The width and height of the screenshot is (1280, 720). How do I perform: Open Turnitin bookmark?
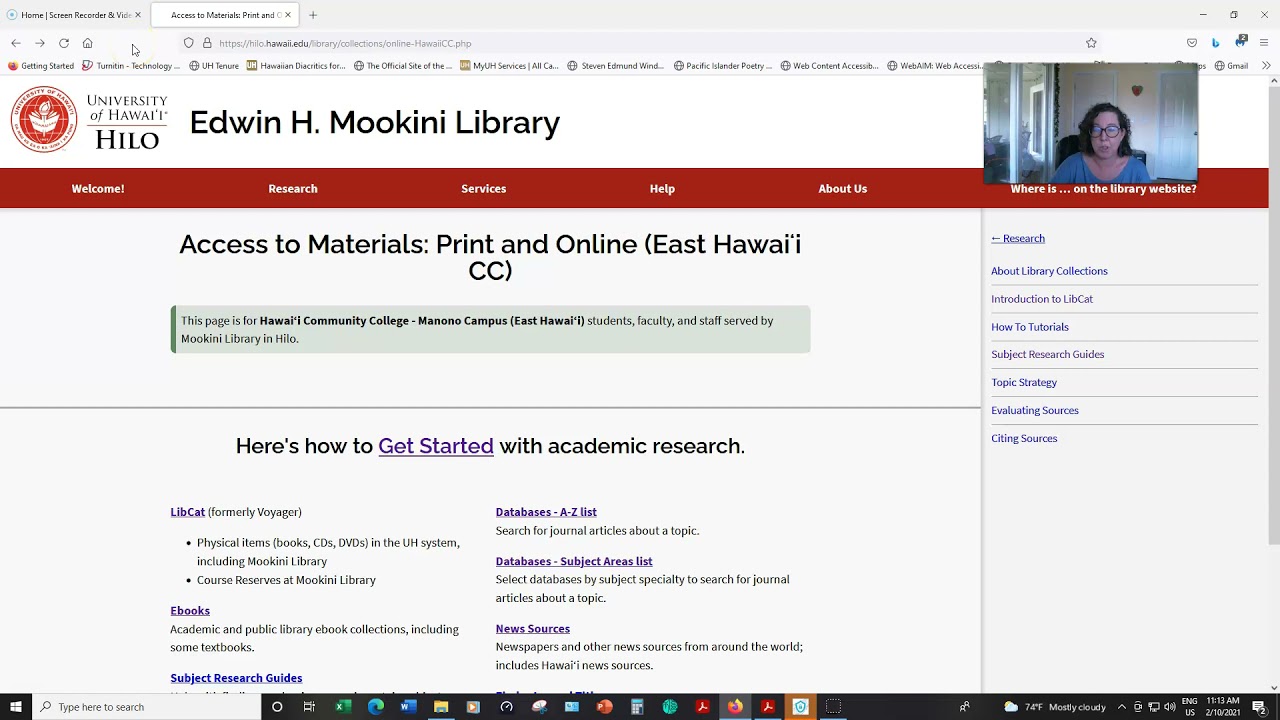(131, 66)
